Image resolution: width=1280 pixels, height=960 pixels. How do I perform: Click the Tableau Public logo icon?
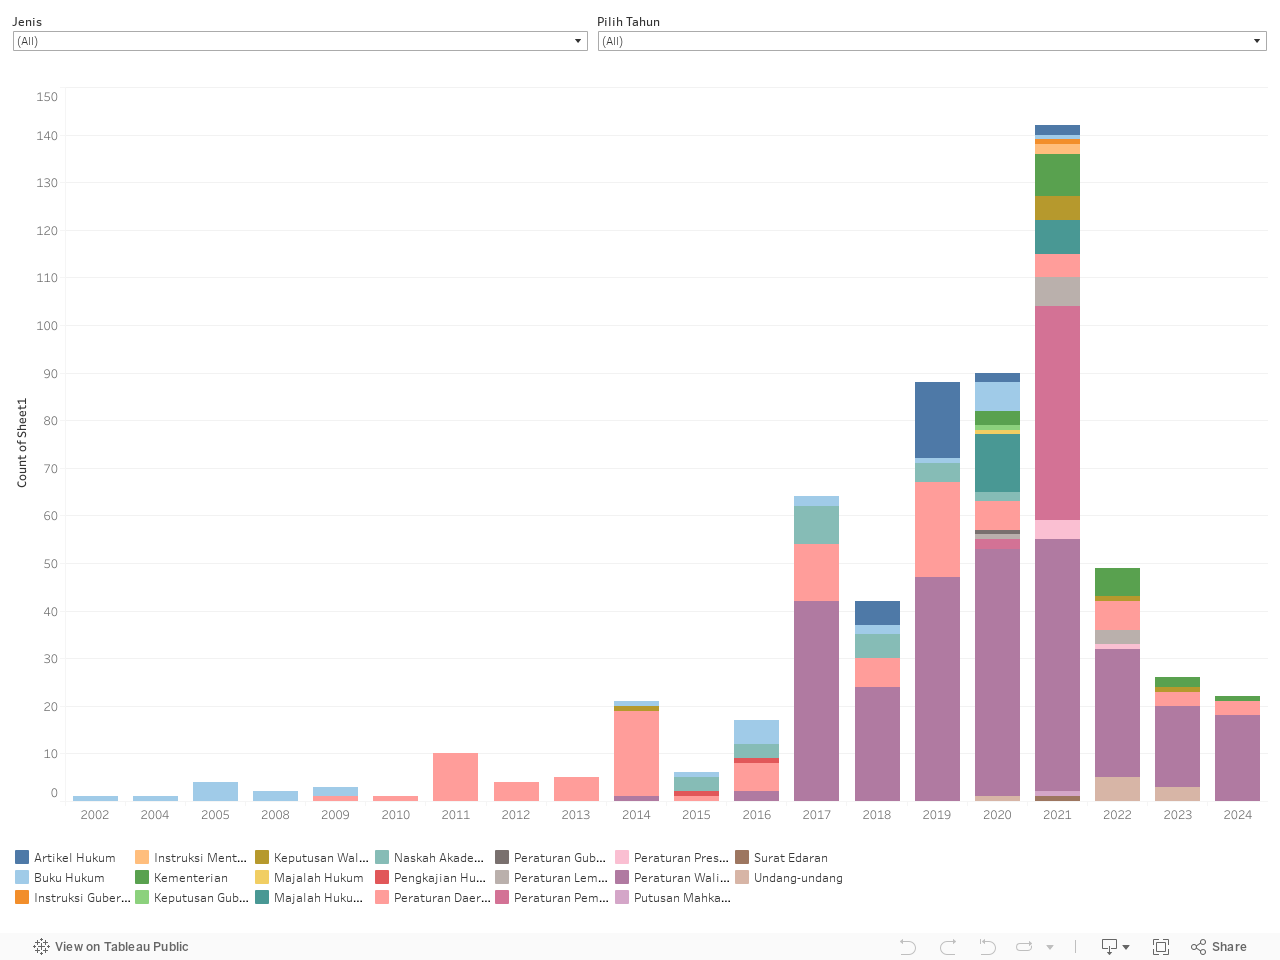(x=41, y=946)
